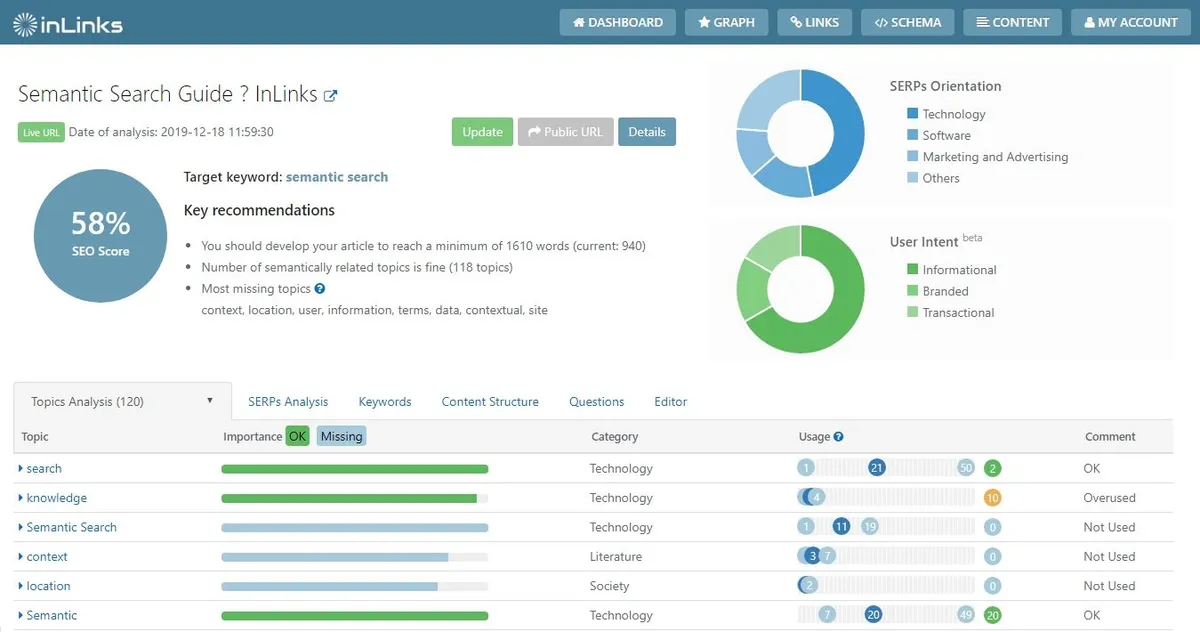Click the help icon beside Usage header
This screenshot has width=1200, height=632.
pos(838,437)
